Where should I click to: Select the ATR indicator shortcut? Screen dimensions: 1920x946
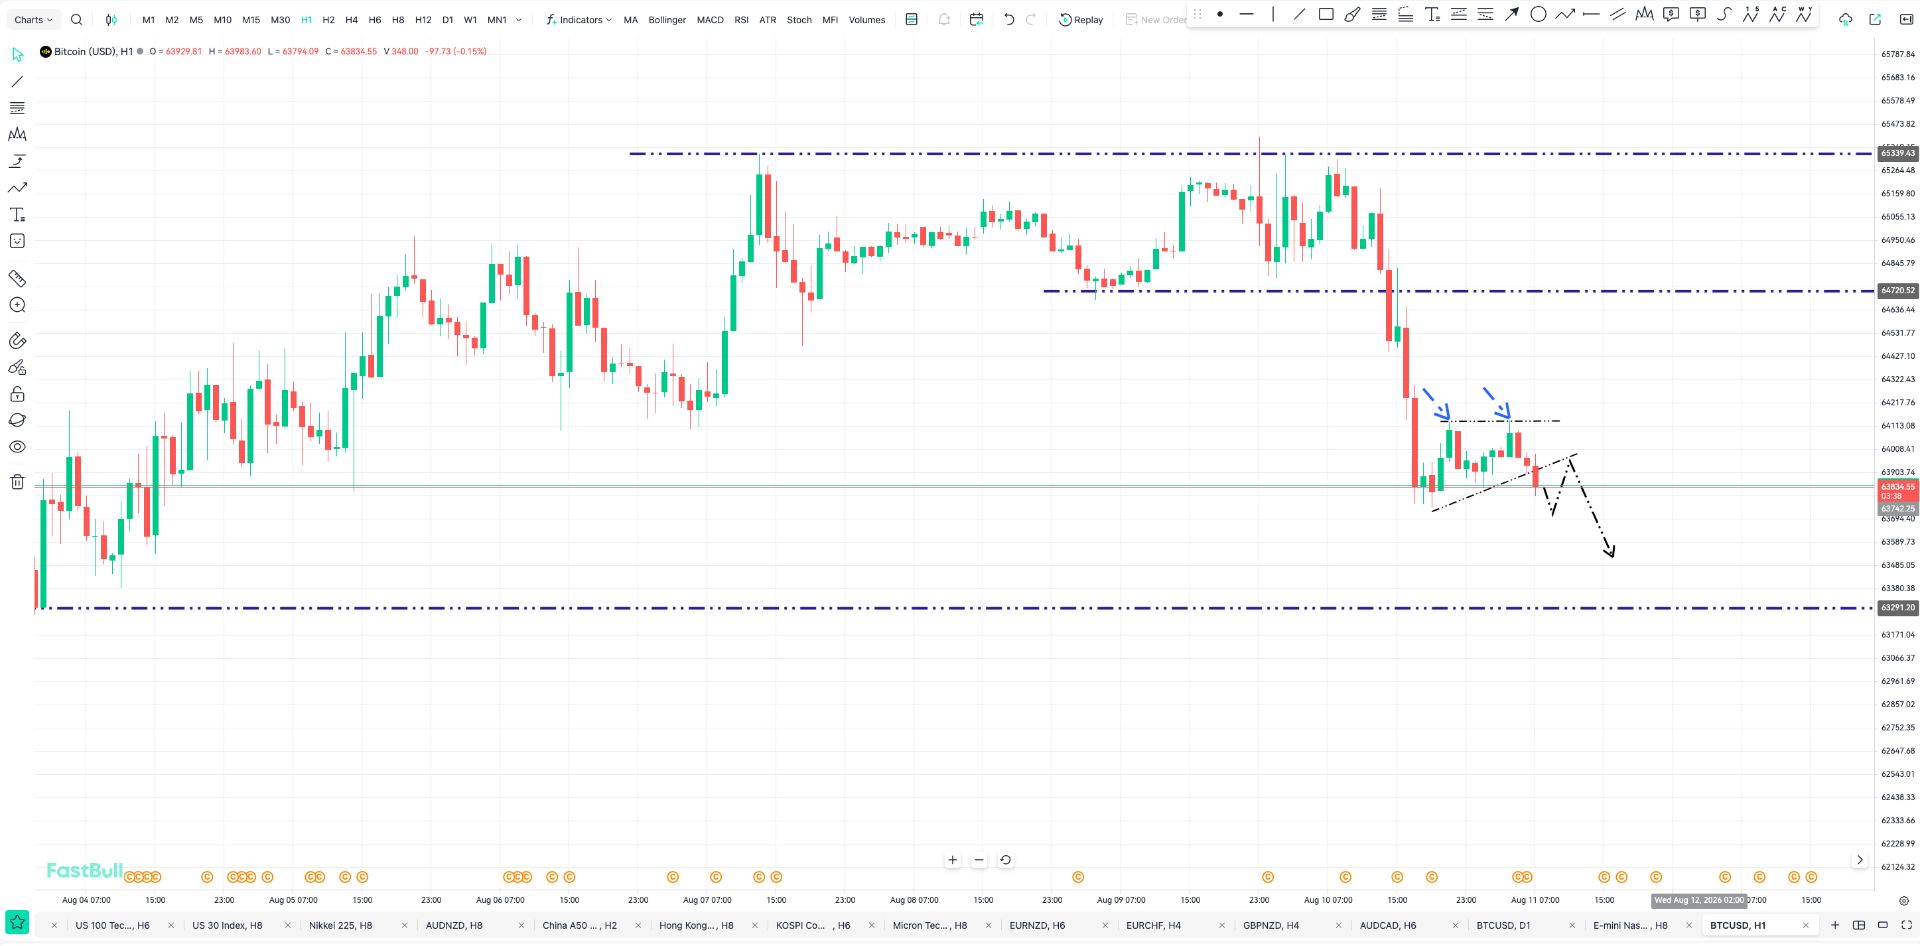(x=767, y=20)
